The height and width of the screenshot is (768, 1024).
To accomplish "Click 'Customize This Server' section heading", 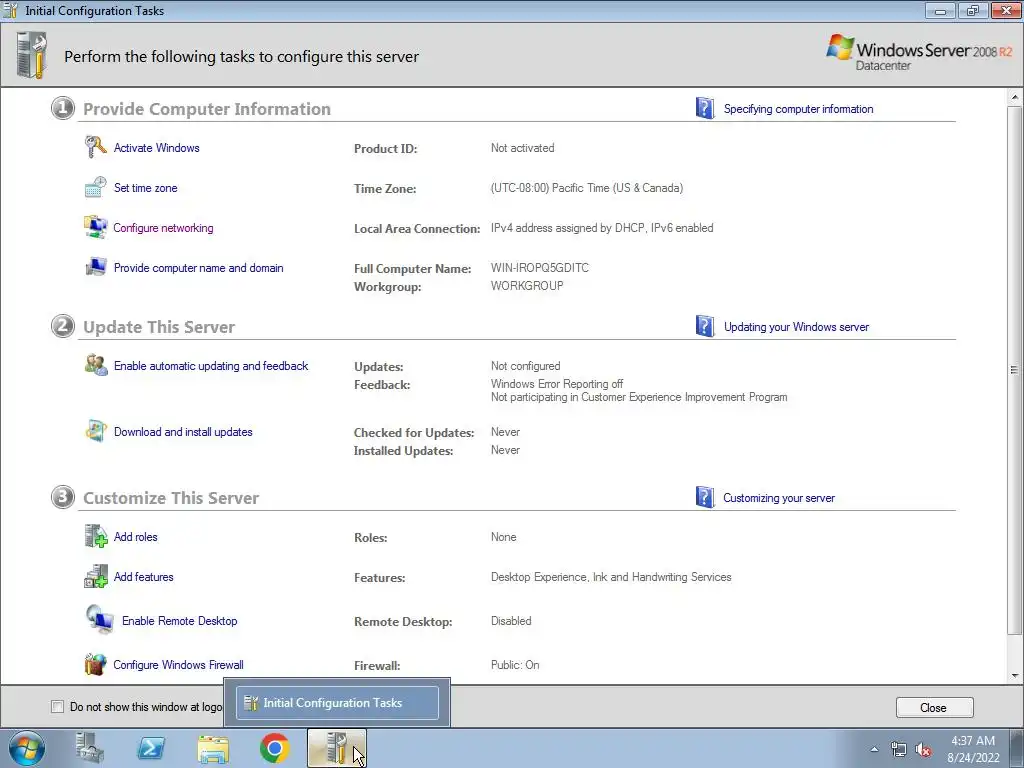I will [170, 498].
